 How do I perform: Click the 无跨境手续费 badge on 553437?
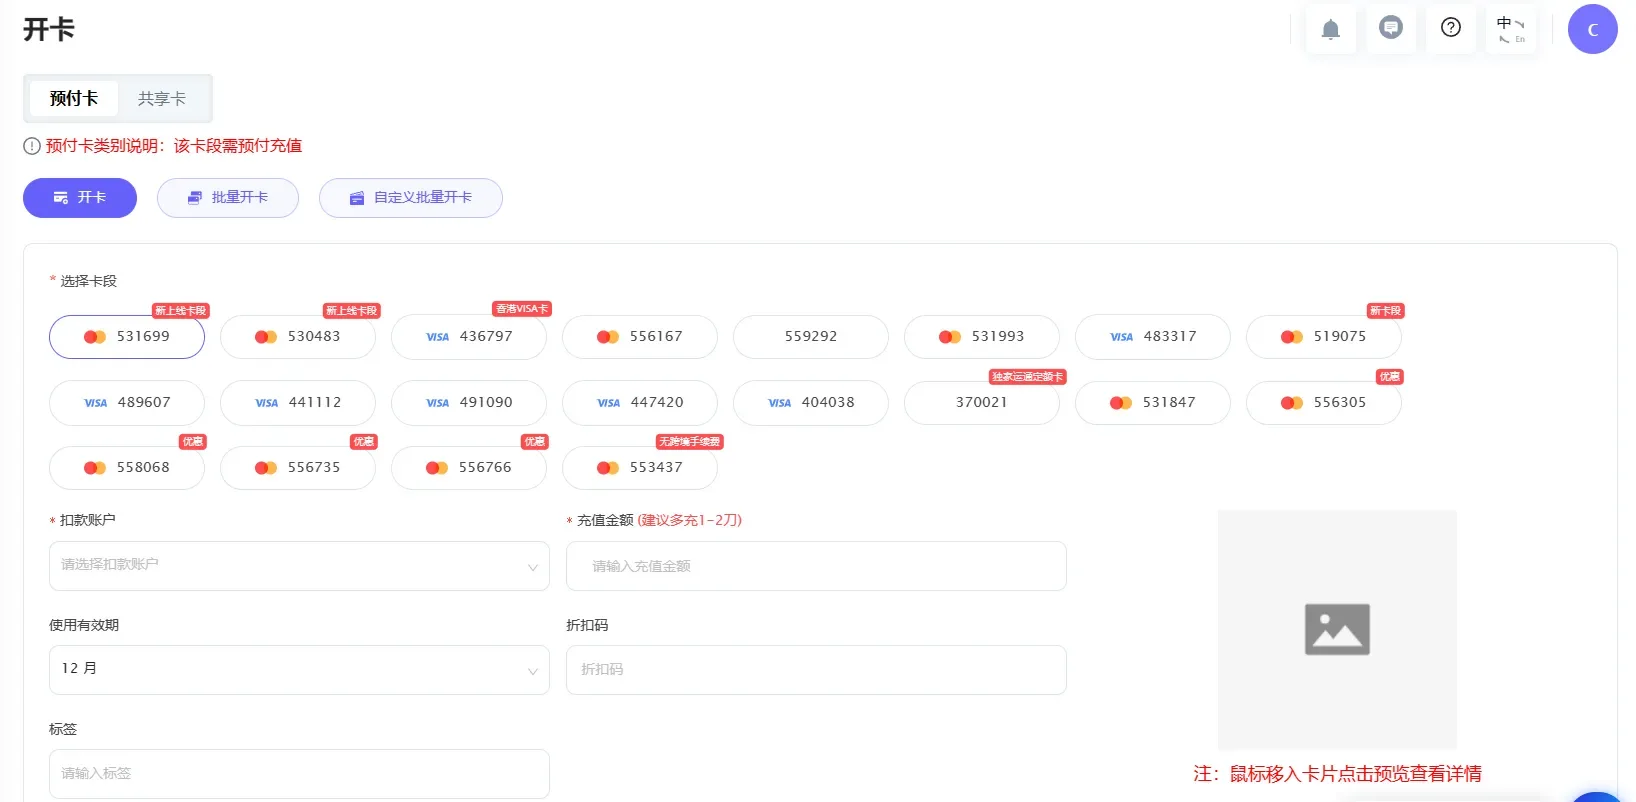point(689,442)
